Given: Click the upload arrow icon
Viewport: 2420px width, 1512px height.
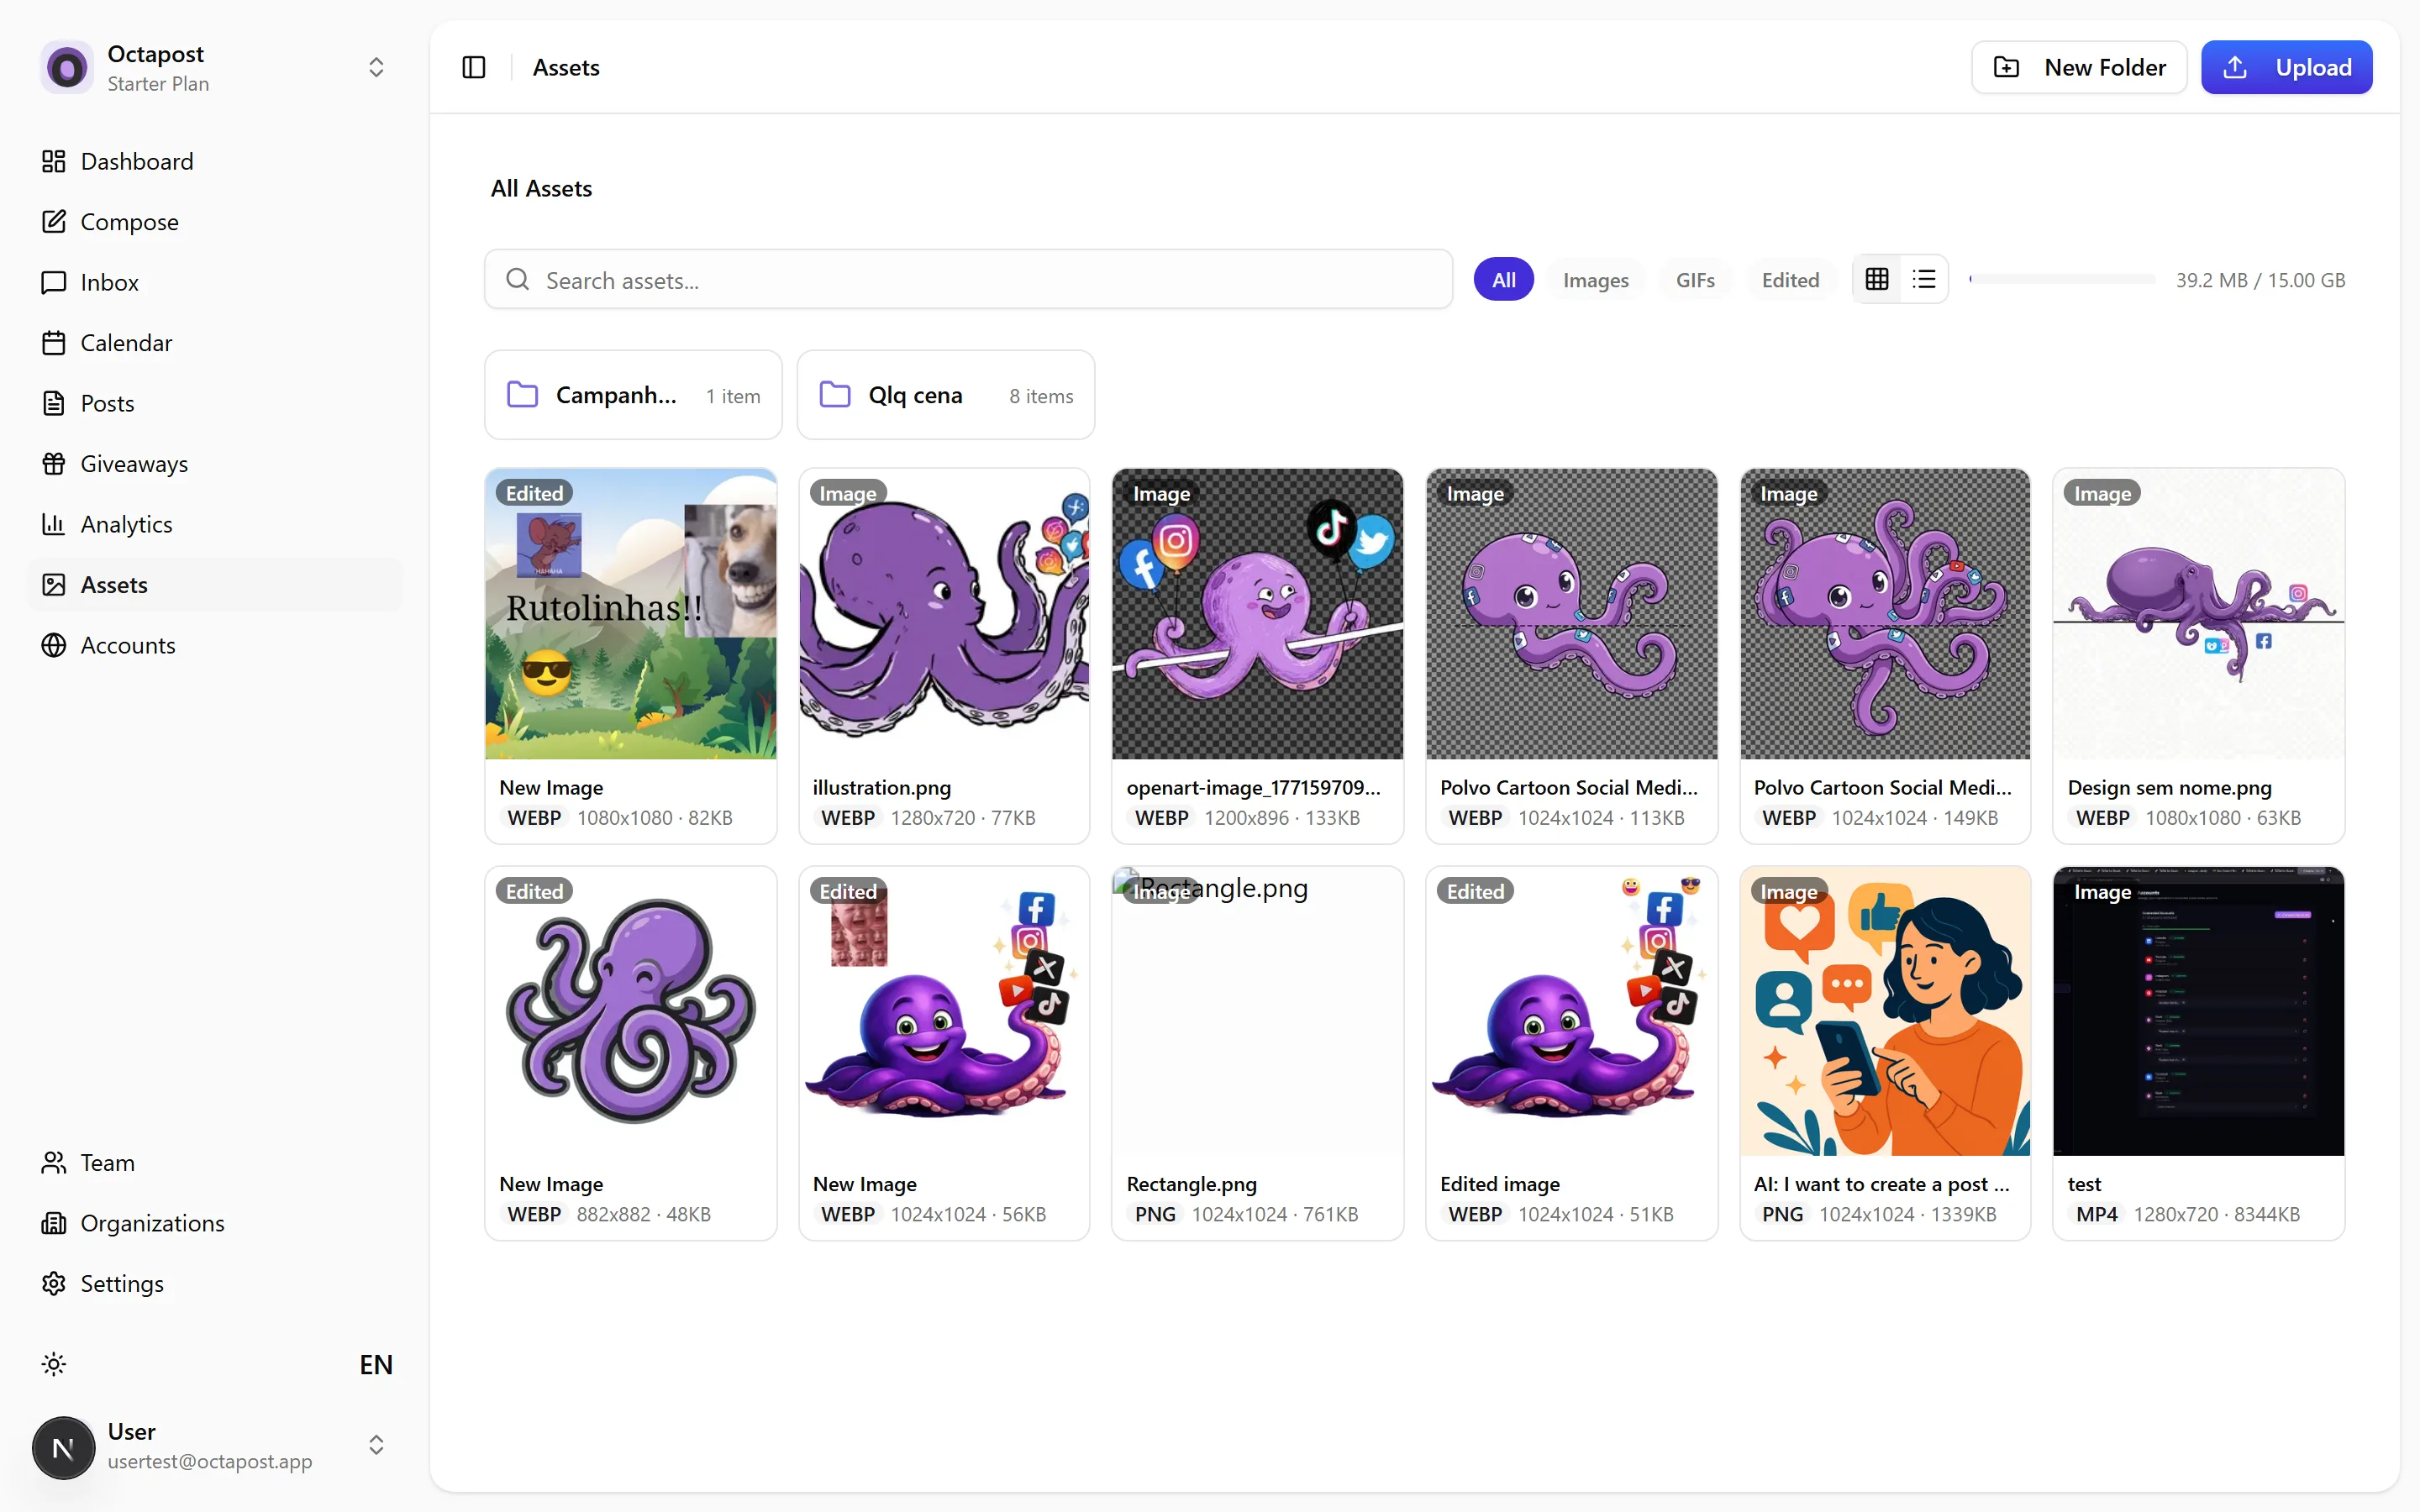Looking at the screenshot, I should [x=2235, y=67].
